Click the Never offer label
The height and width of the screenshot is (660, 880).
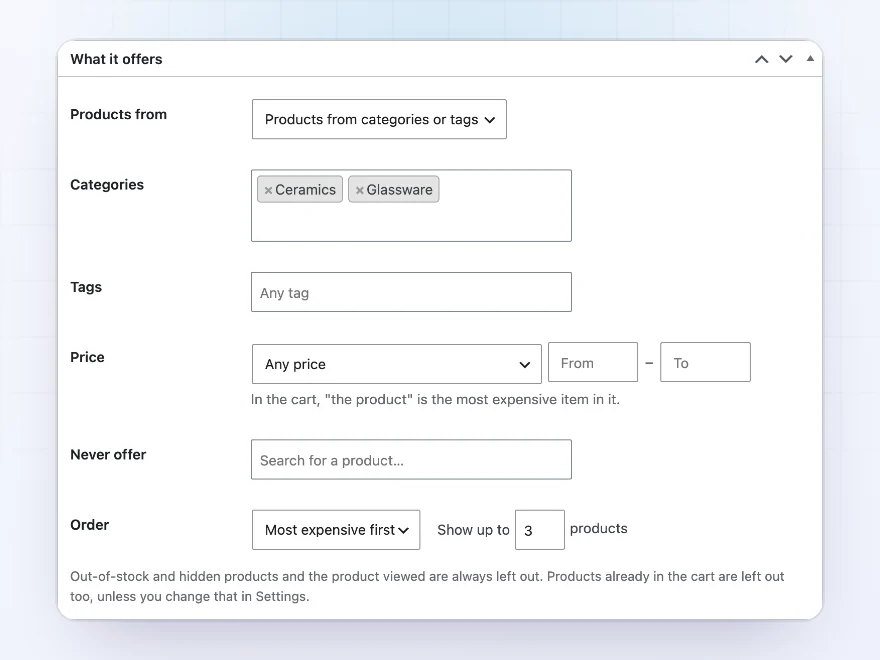[108, 455]
